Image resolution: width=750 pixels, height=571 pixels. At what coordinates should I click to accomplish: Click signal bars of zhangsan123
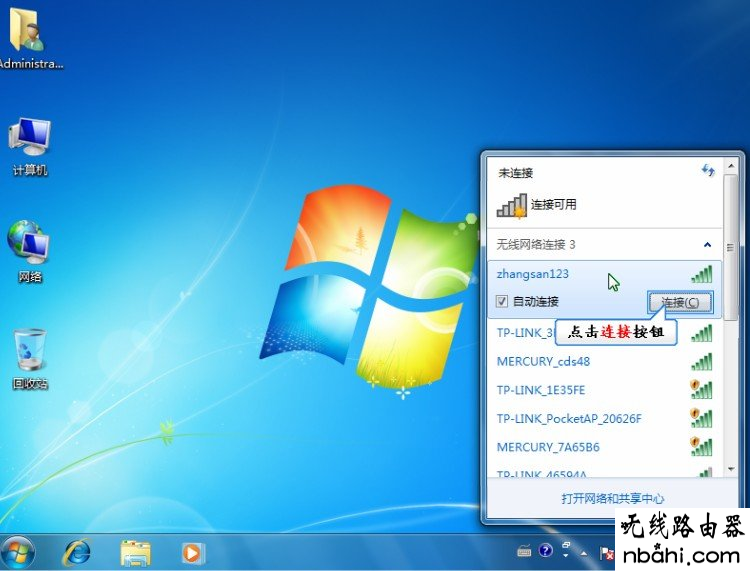702,275
